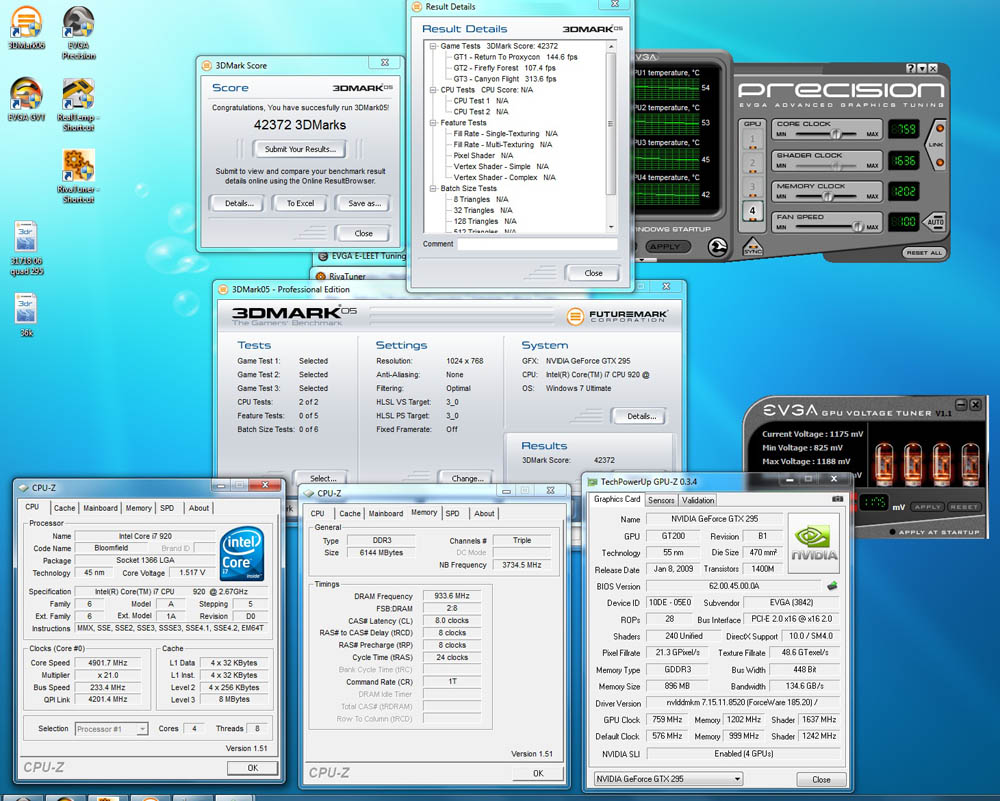
Task: Open Precision settings wrench icon
Action: point(718,246)
